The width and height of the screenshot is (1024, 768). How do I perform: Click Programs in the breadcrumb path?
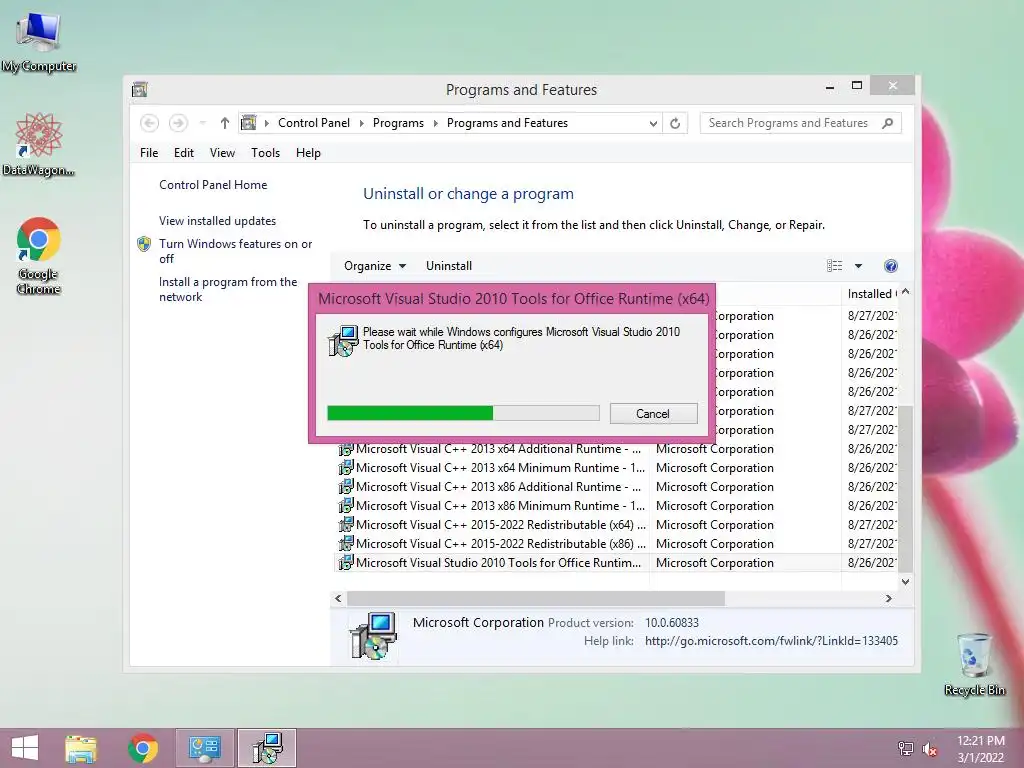coord(398,123)
